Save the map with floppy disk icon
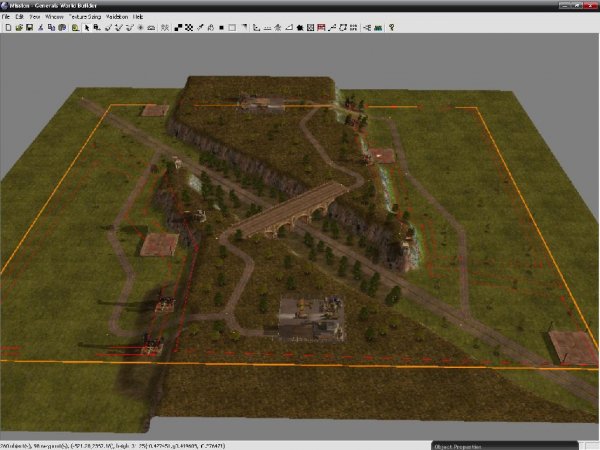600x450 pixels. click(x=28, y=27)
